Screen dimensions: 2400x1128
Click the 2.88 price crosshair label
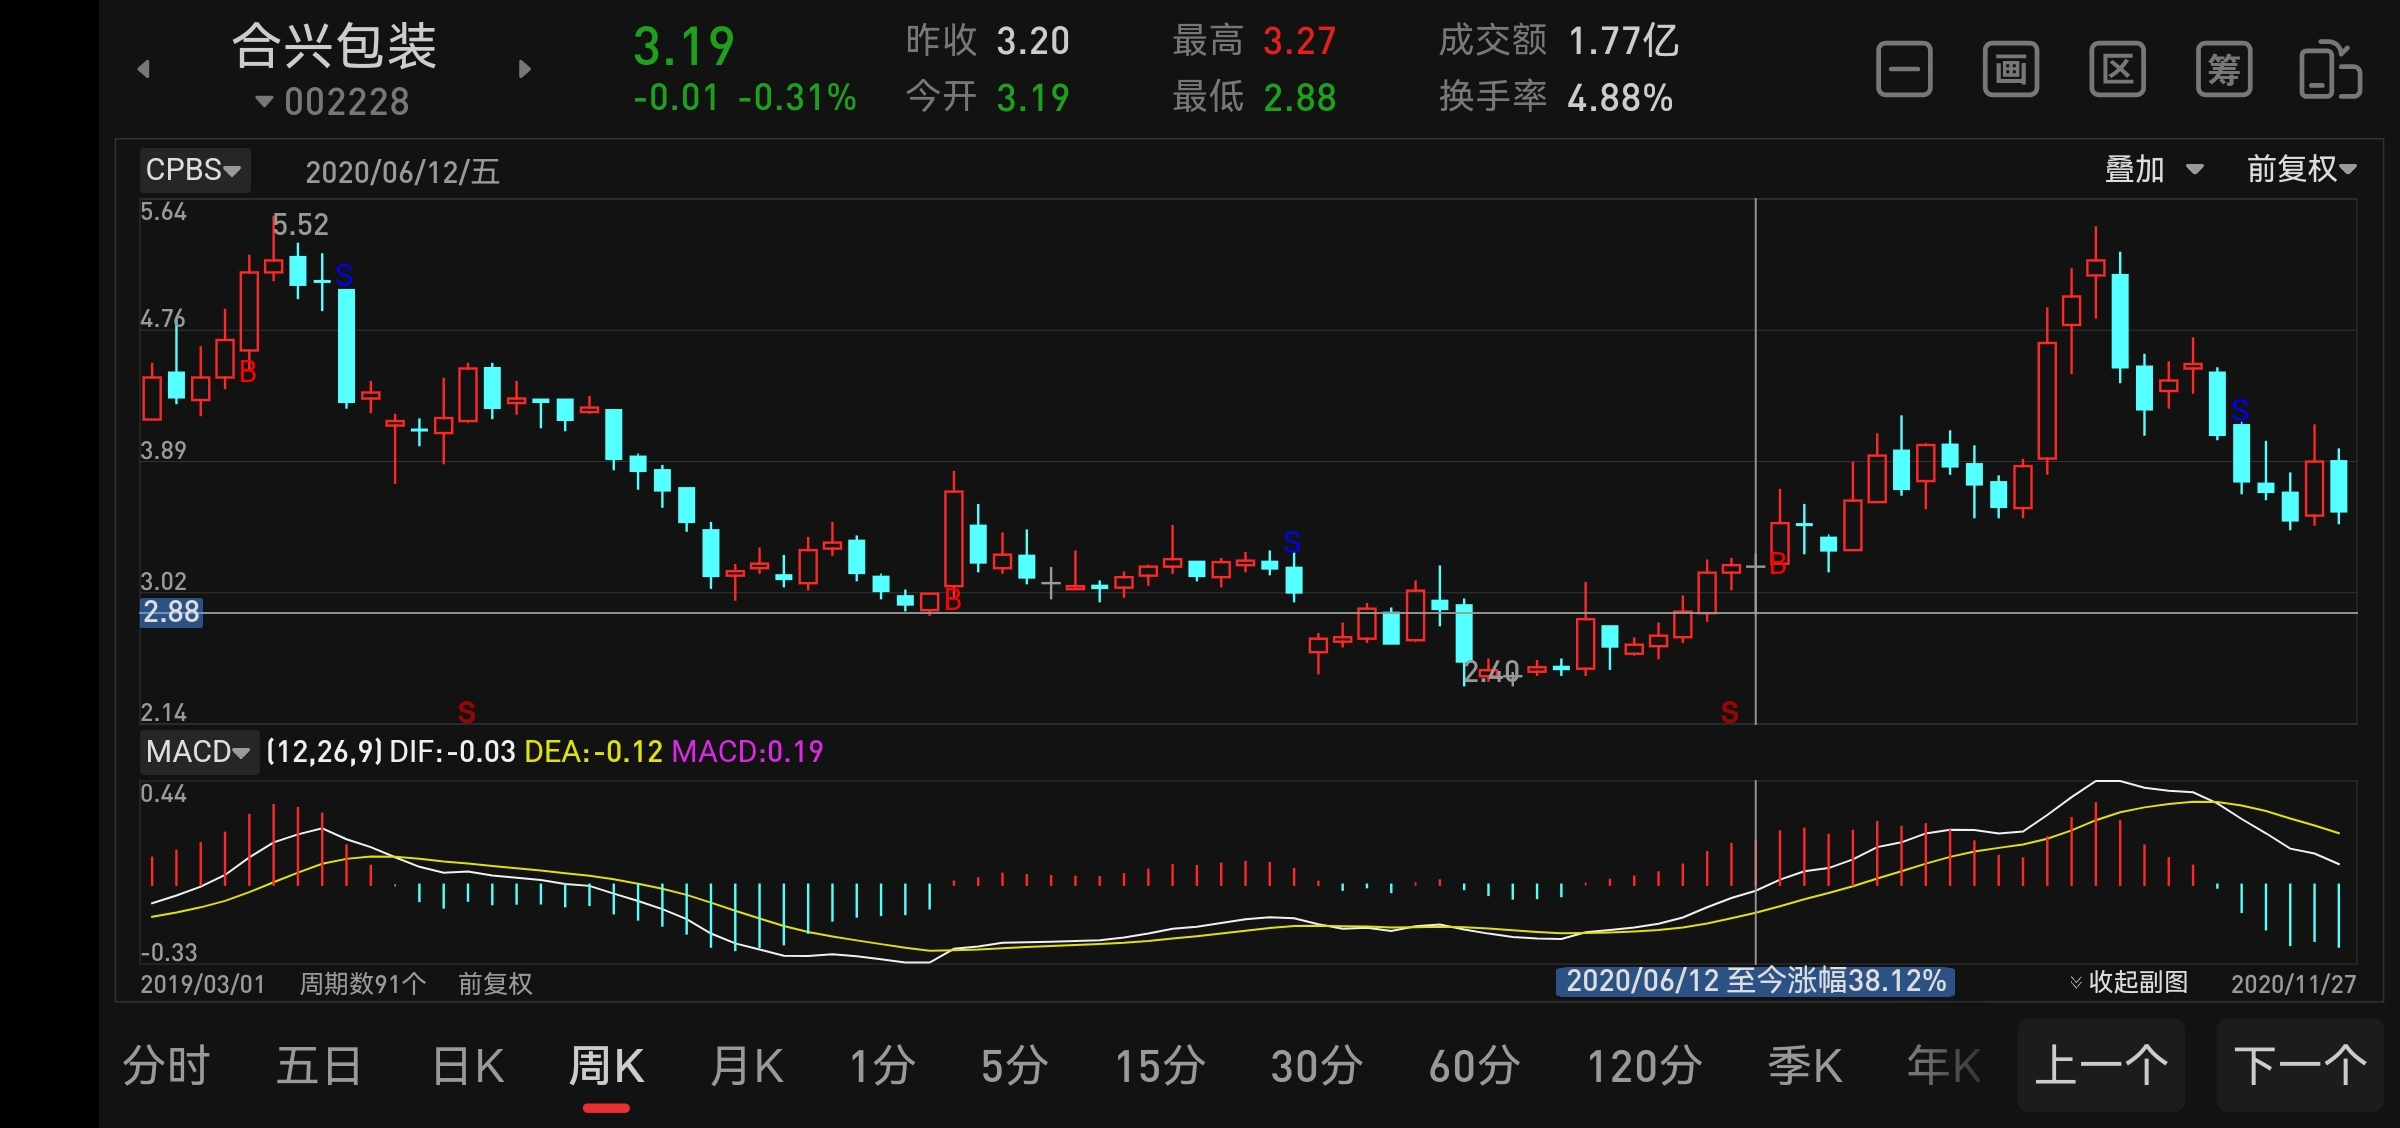(x=171, y=612)
